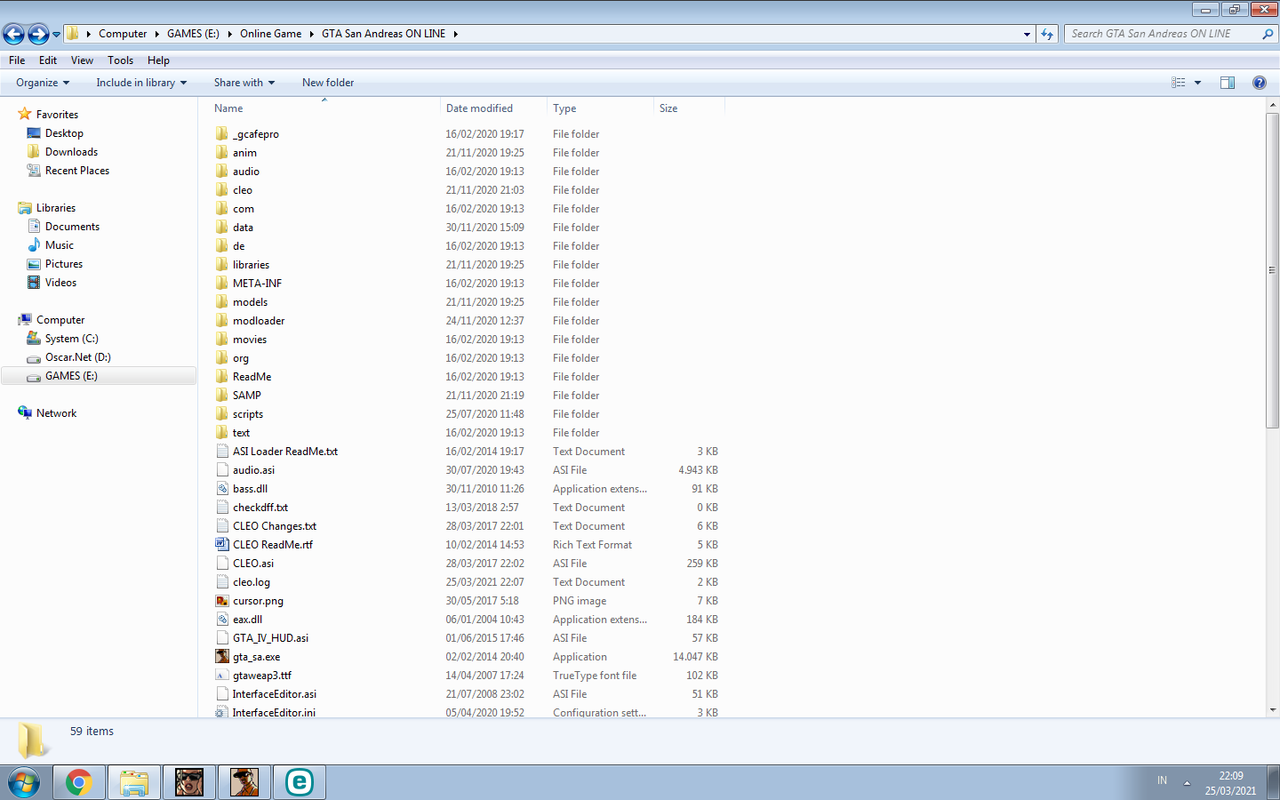Click the gtaweap3.ttf font file icon
Viewport: 1280px width, 800px height.
[x=222, y=676]
